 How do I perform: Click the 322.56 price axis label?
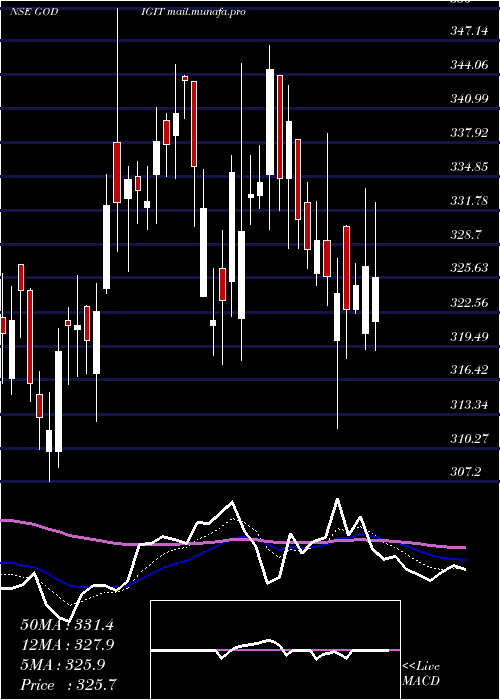point(469,303)
